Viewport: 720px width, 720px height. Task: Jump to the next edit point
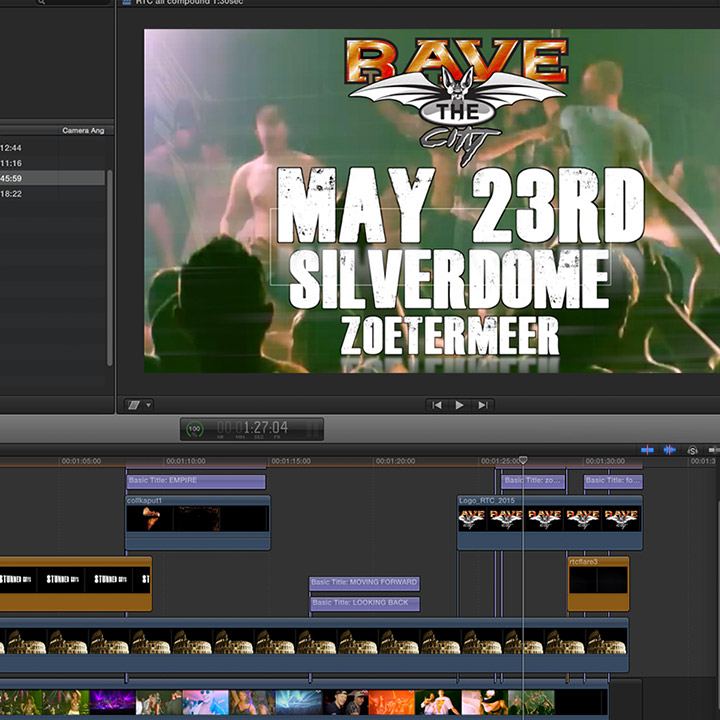(483, 405)
